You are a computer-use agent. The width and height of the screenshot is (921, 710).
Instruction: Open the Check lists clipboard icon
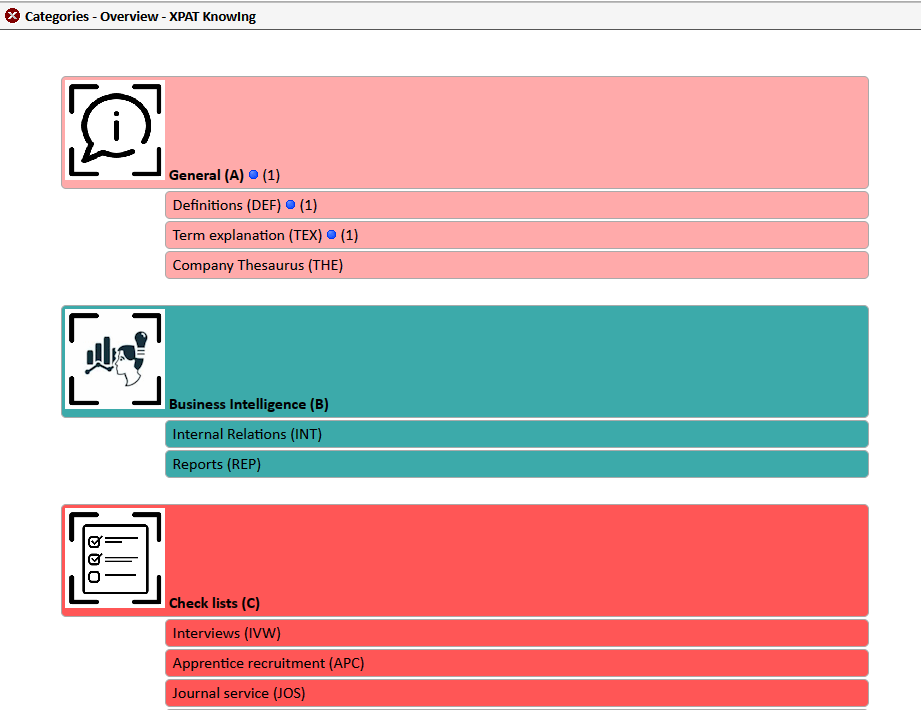115,558
